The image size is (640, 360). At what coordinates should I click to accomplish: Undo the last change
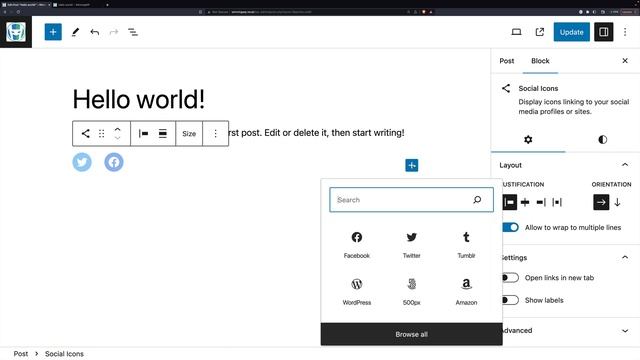(x=95, y=32)
